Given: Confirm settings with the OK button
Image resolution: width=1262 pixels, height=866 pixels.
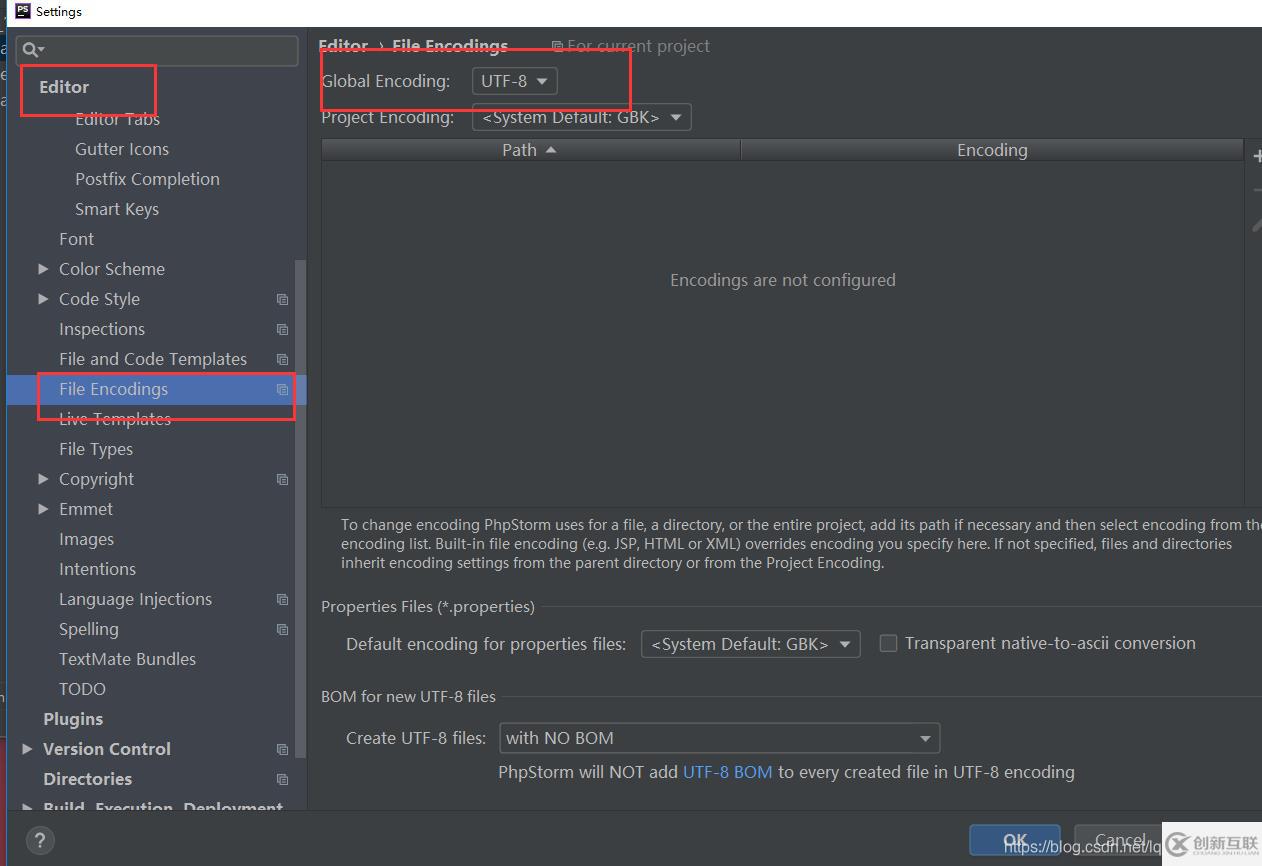Looking at the screenshot, I should [1014, 840].
